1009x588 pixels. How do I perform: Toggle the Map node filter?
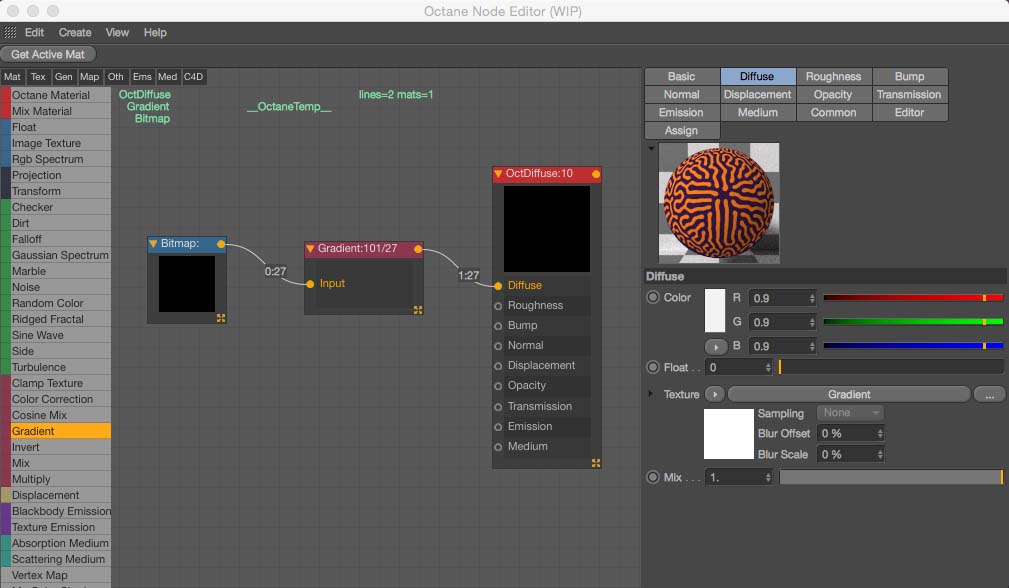[89, 77]
